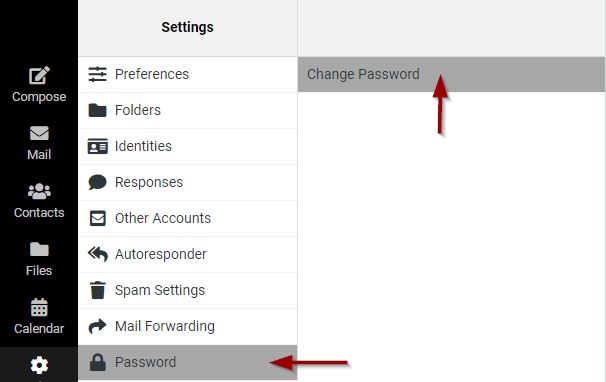The height and width of the screenshot is (382, 606).
Task: Open Mail via the envelope icon
Action: coord(39,133)
